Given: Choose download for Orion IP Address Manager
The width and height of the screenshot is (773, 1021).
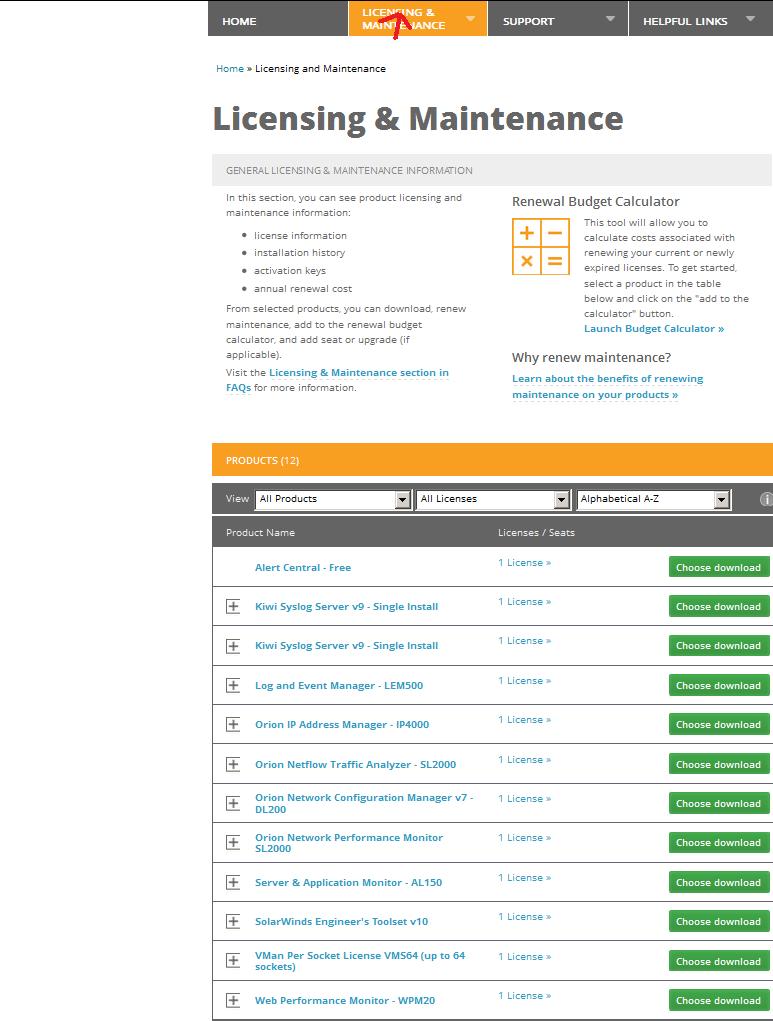Looking at the screenshot, I should click(719, 724).
